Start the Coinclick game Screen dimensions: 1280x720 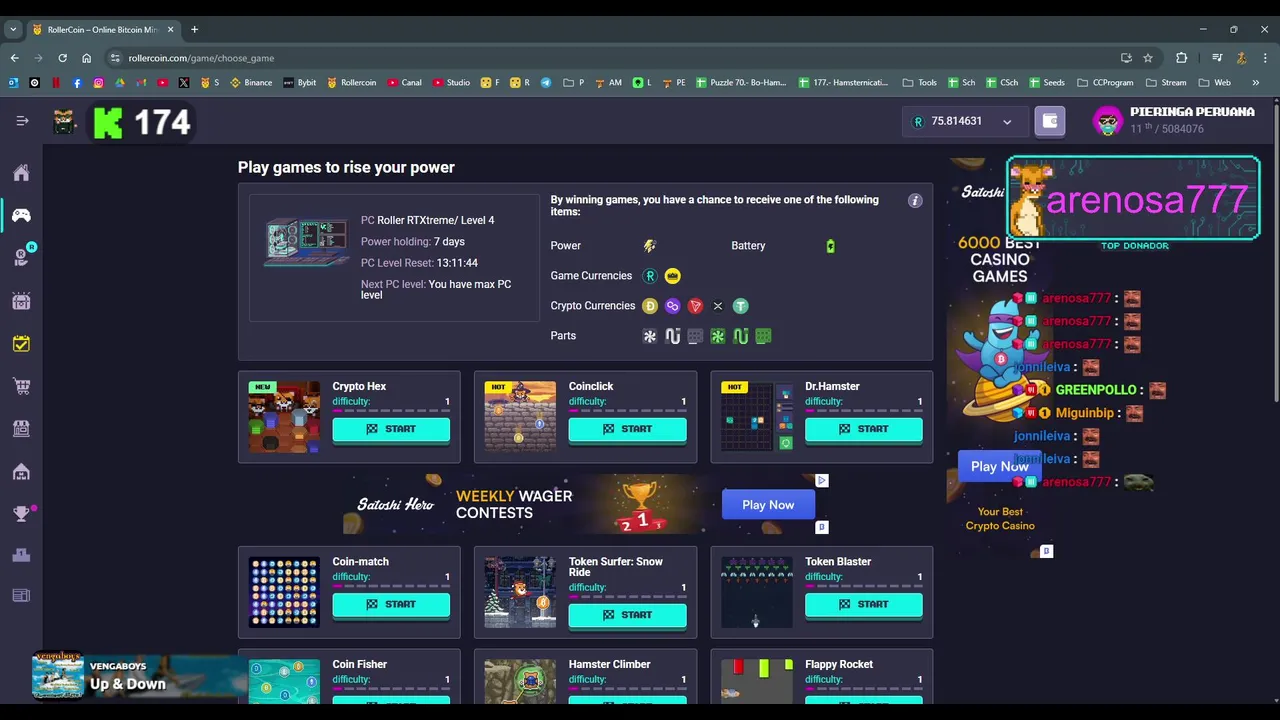(627, 429)
